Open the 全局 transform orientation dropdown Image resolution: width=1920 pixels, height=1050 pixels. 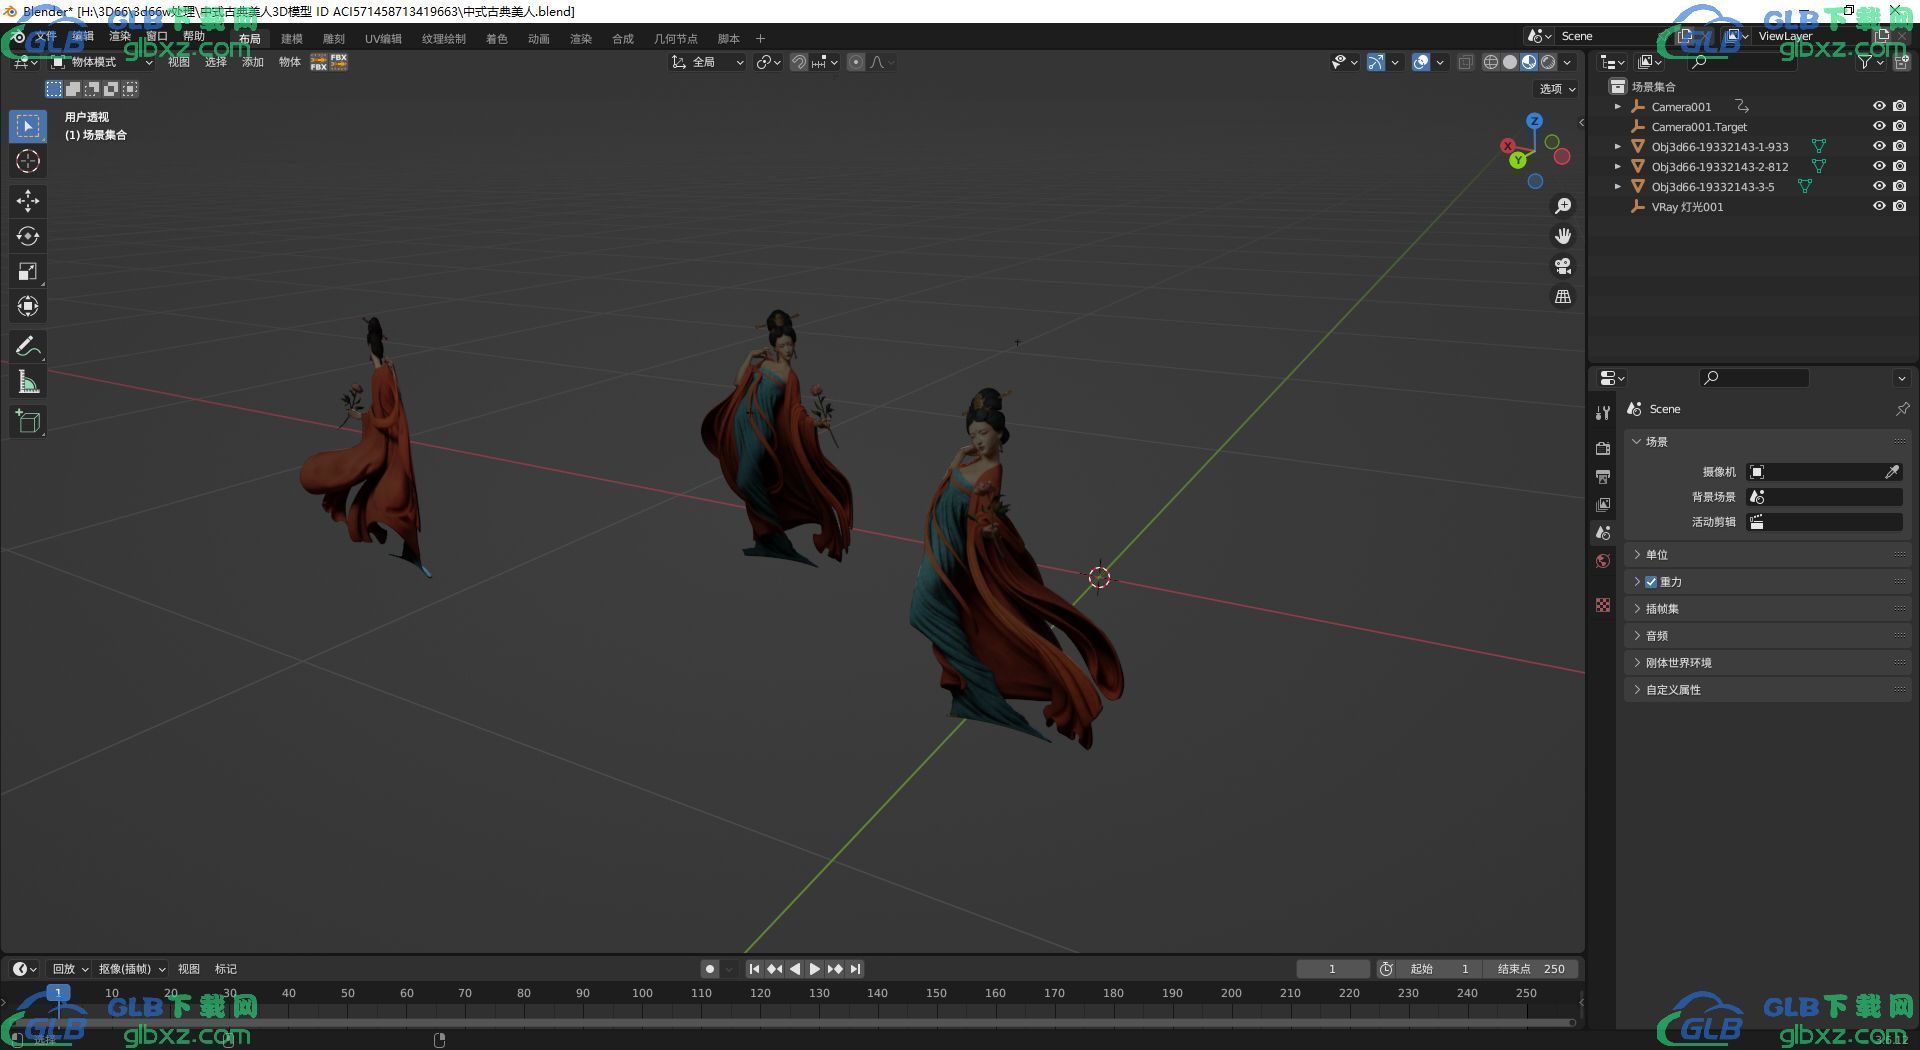point(708,62)
